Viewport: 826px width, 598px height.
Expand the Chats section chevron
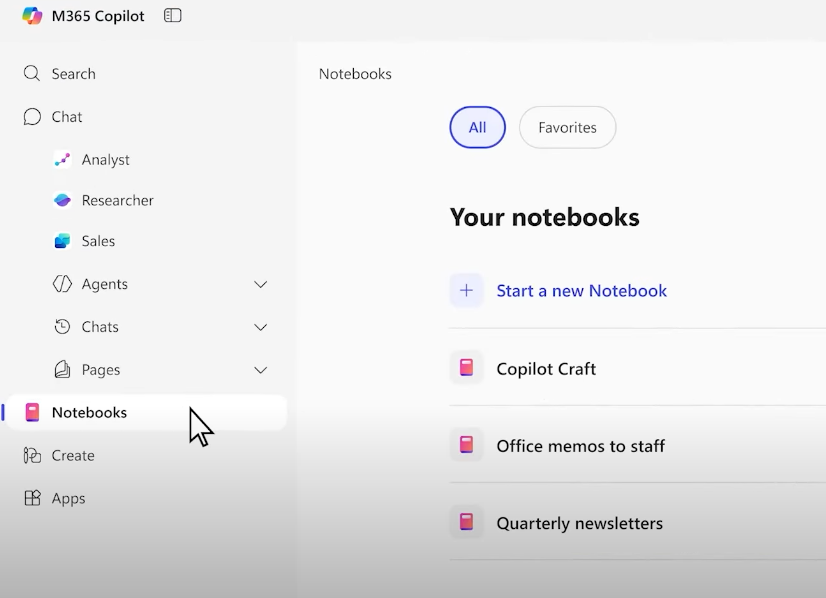click(x=260, y=327)
